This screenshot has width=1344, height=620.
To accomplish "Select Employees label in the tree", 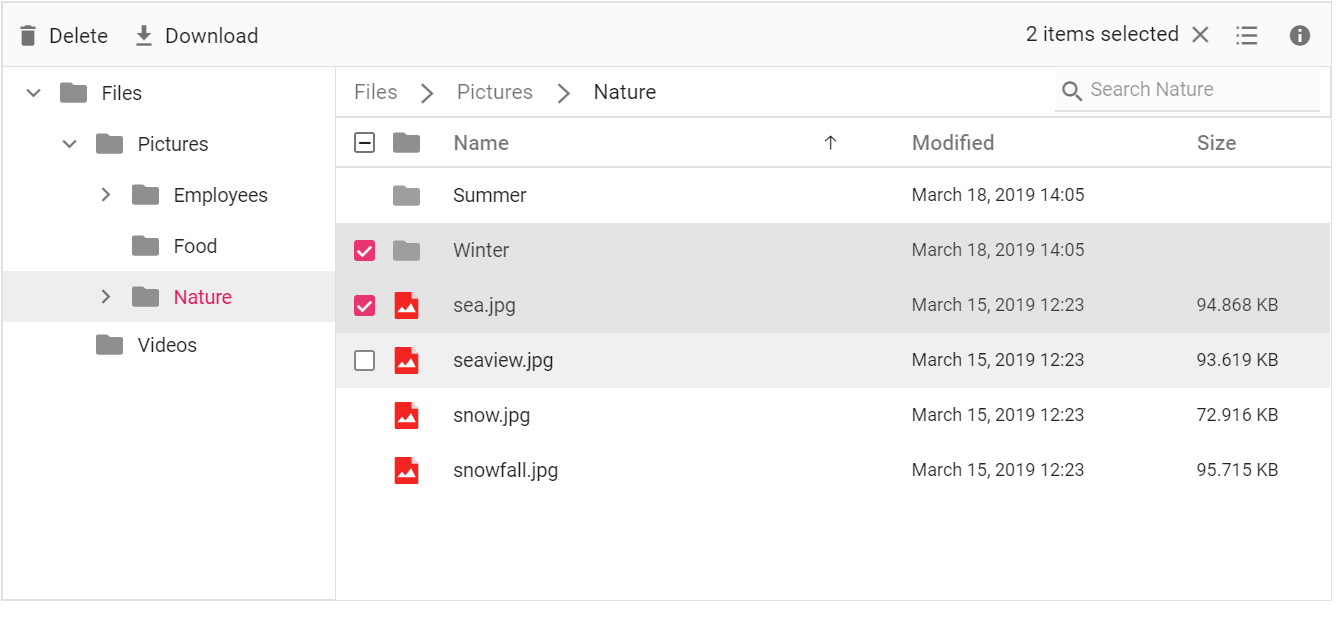I will pos(221,195).
